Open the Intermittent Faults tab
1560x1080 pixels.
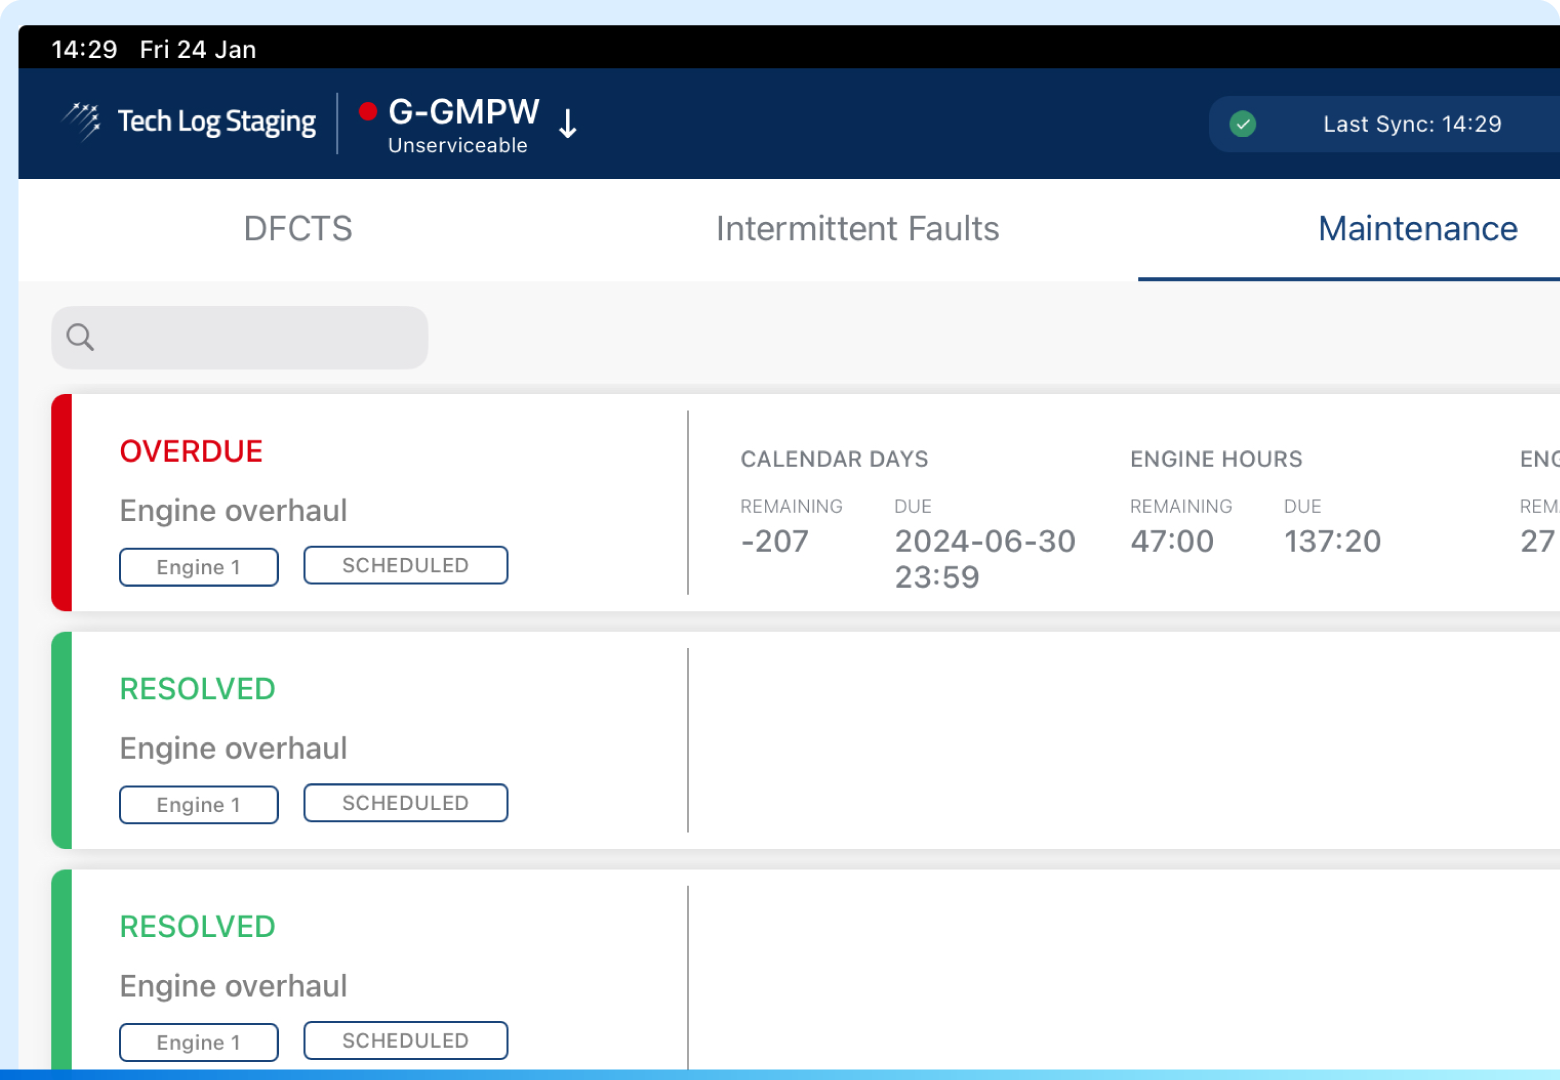[857, 229]
